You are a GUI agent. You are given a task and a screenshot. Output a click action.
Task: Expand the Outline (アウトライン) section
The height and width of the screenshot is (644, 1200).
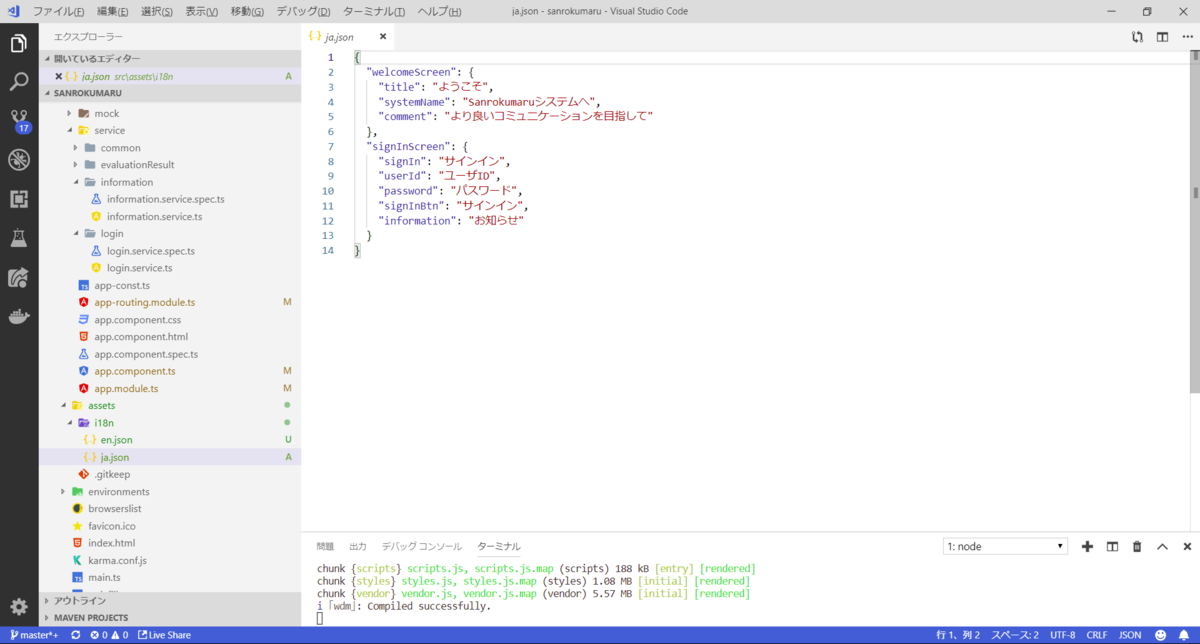coord(170,601)
